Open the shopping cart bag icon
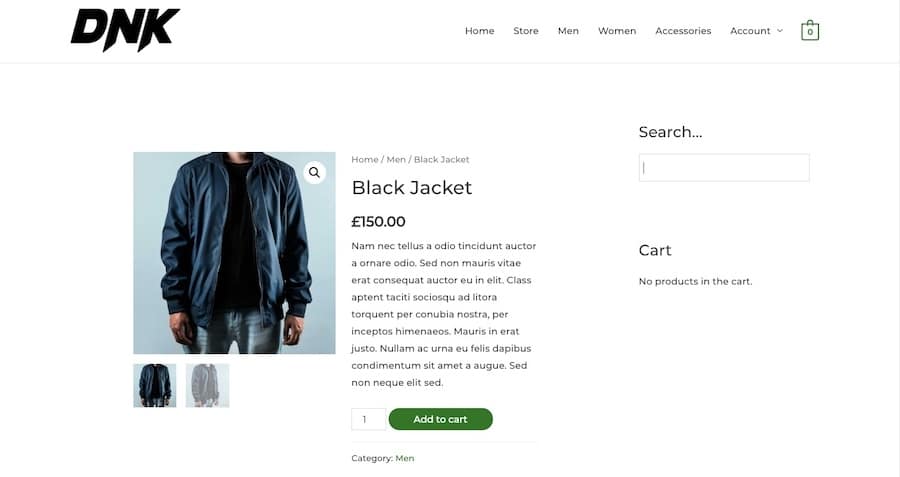The width and height of the screenshot is (900, 477). (x=810, y=31)
